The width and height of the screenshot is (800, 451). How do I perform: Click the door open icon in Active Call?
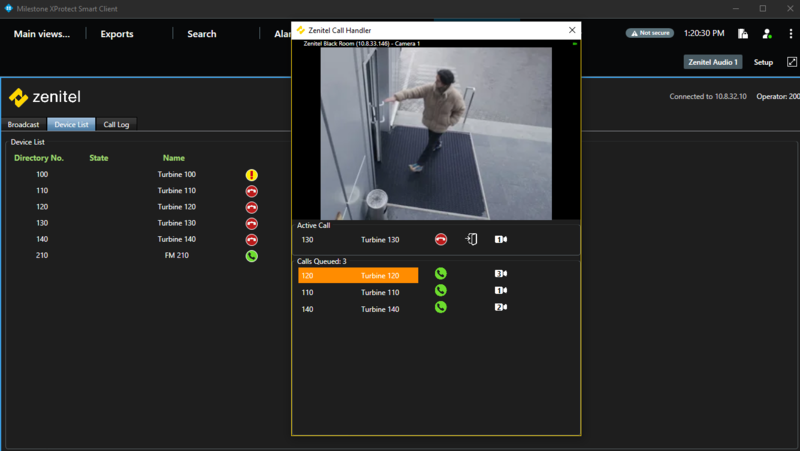coord(471,240)
